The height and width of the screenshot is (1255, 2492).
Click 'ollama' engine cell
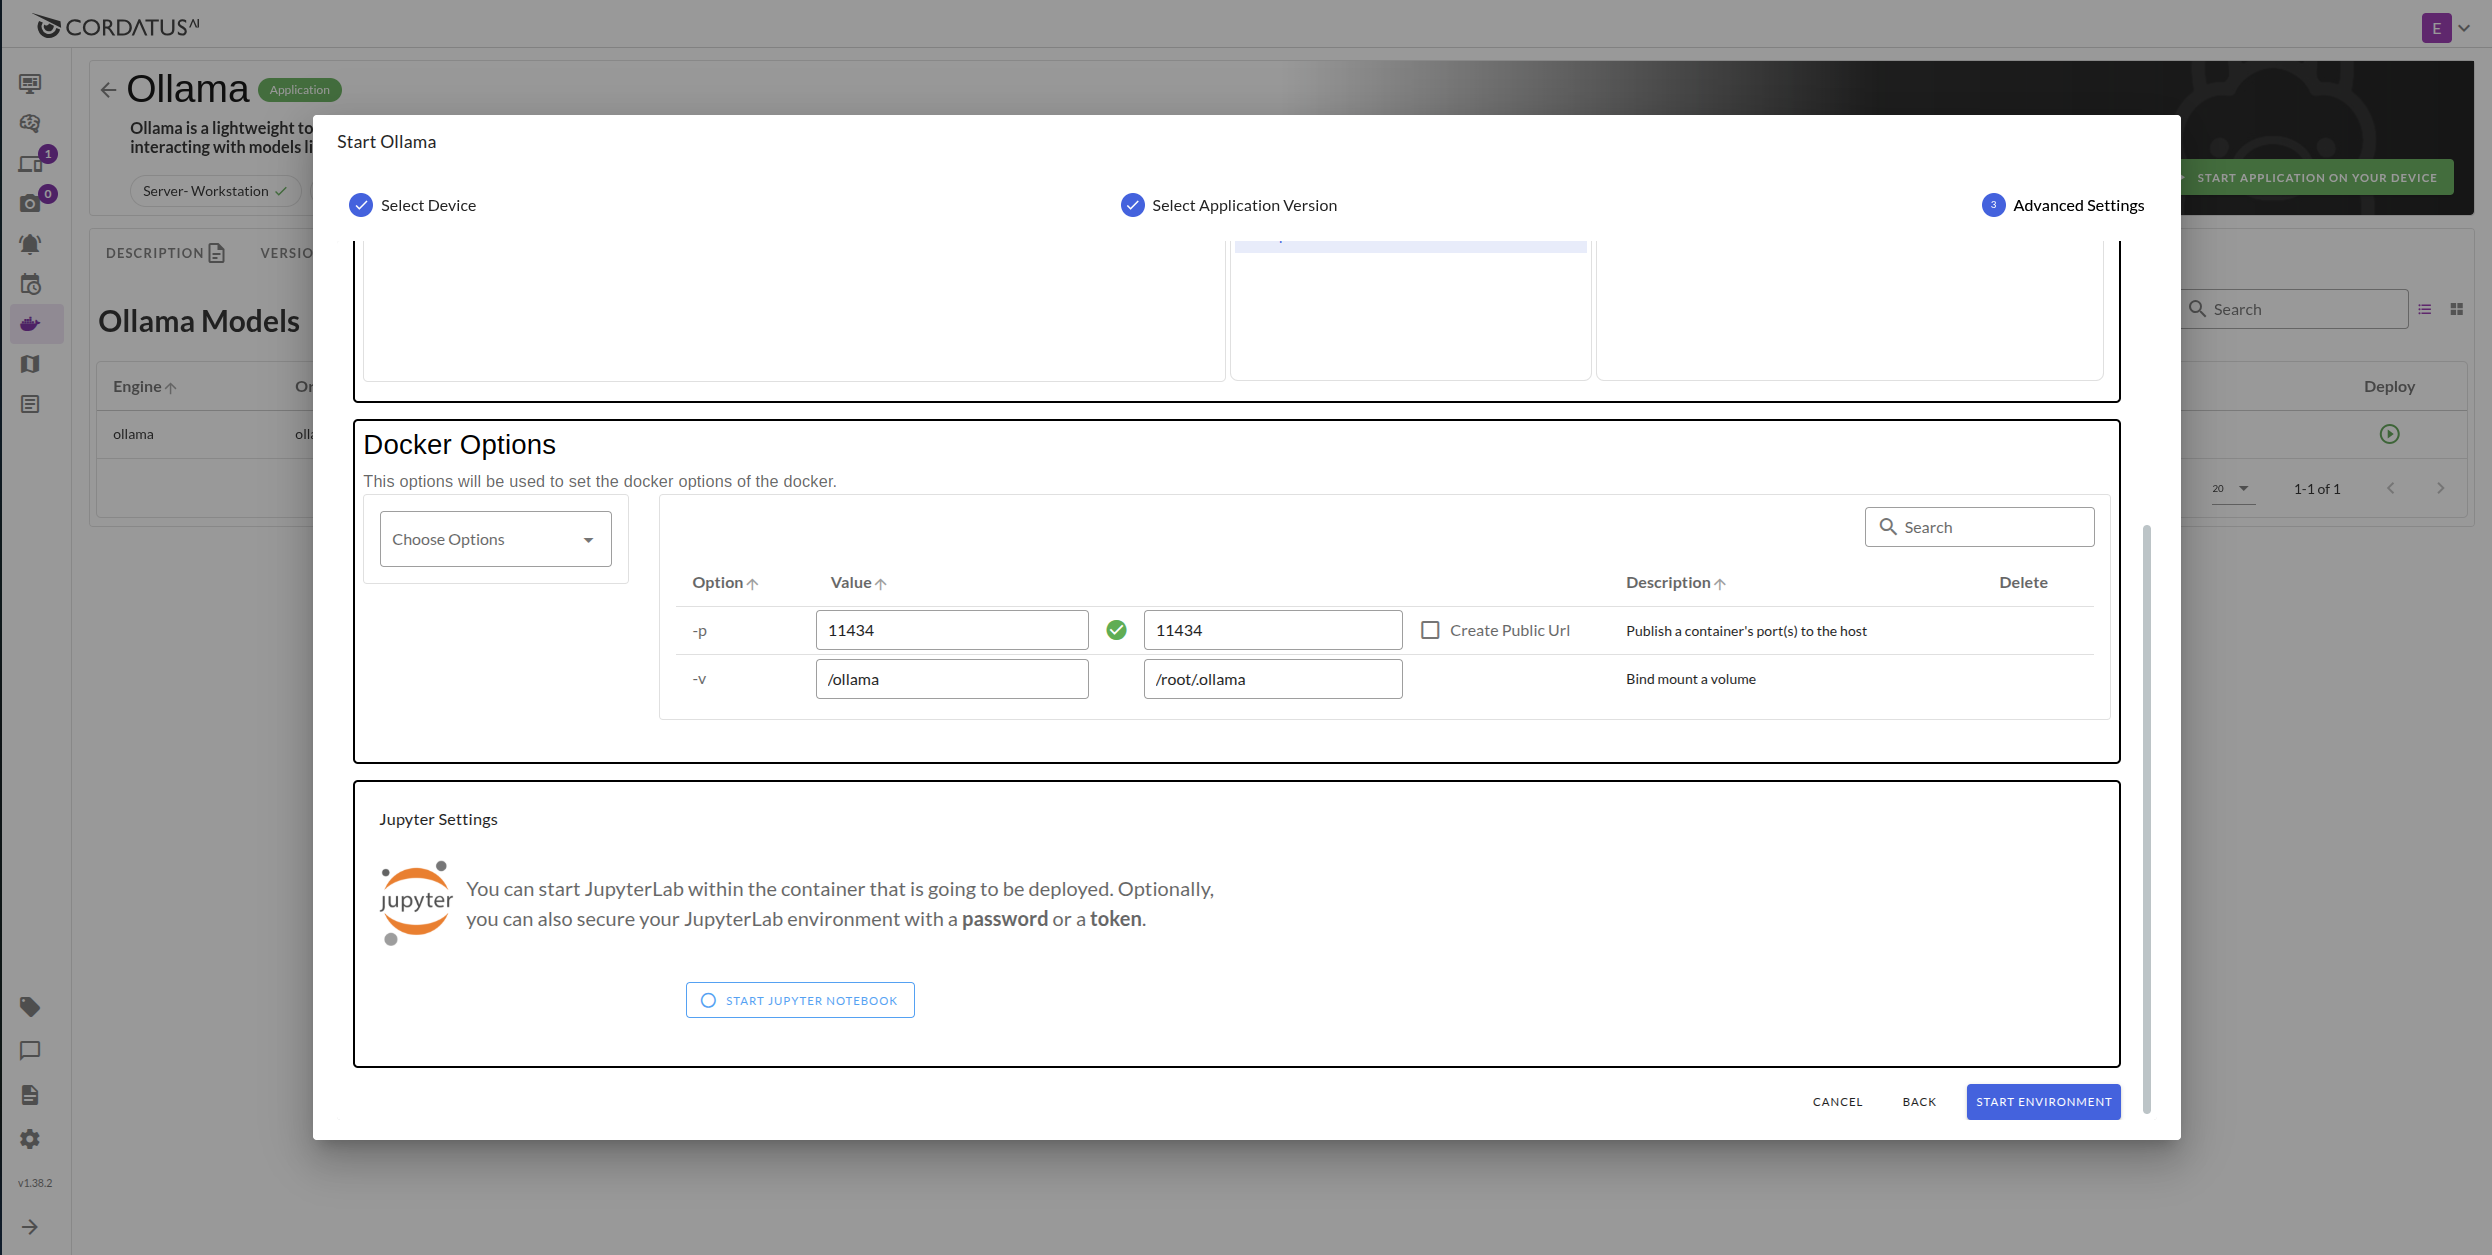133,434
